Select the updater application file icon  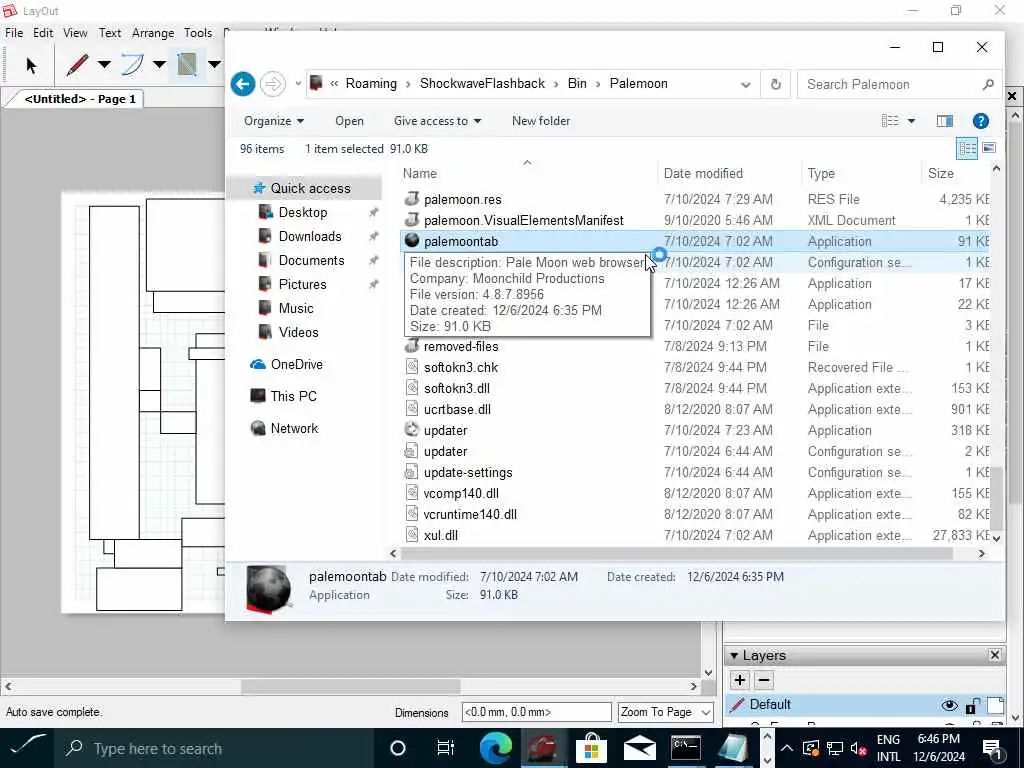tap(411, 430)
